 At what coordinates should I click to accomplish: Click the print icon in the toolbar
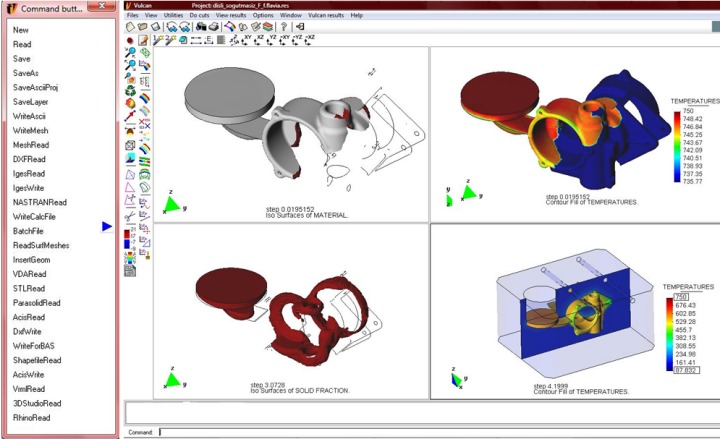[x=213, y=26]
